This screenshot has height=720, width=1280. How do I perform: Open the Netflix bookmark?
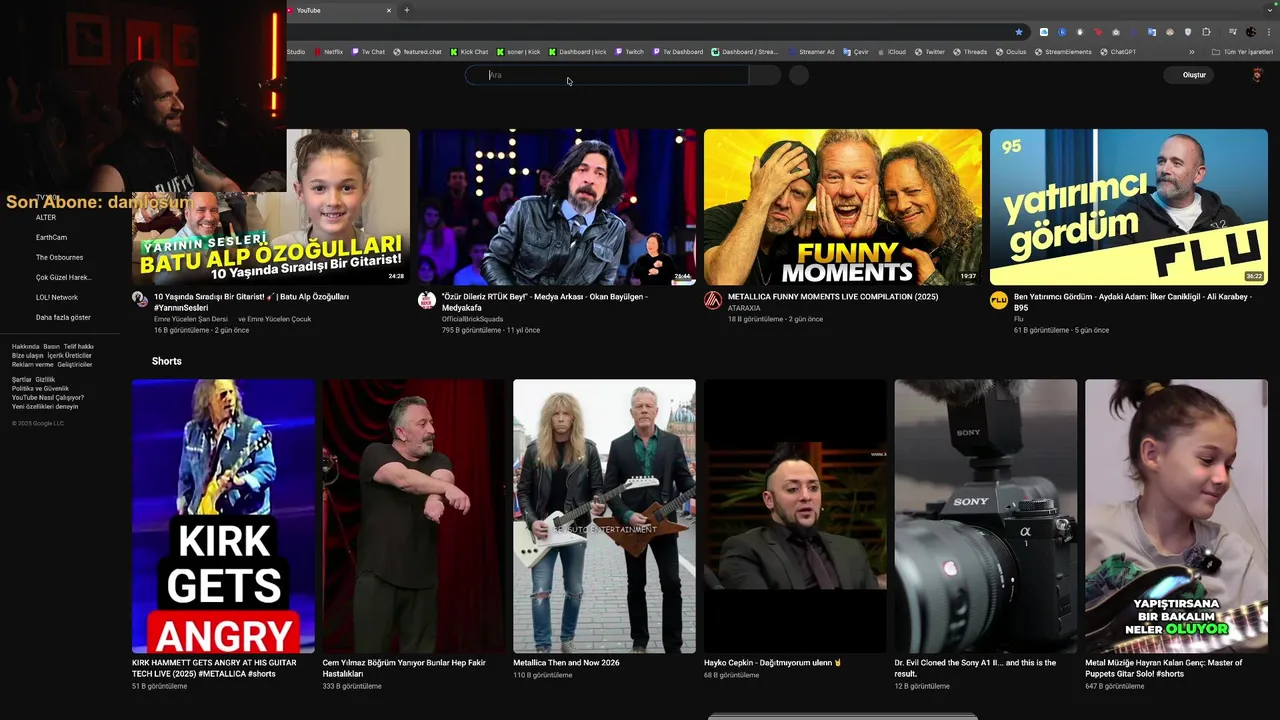tap(328, 52)
